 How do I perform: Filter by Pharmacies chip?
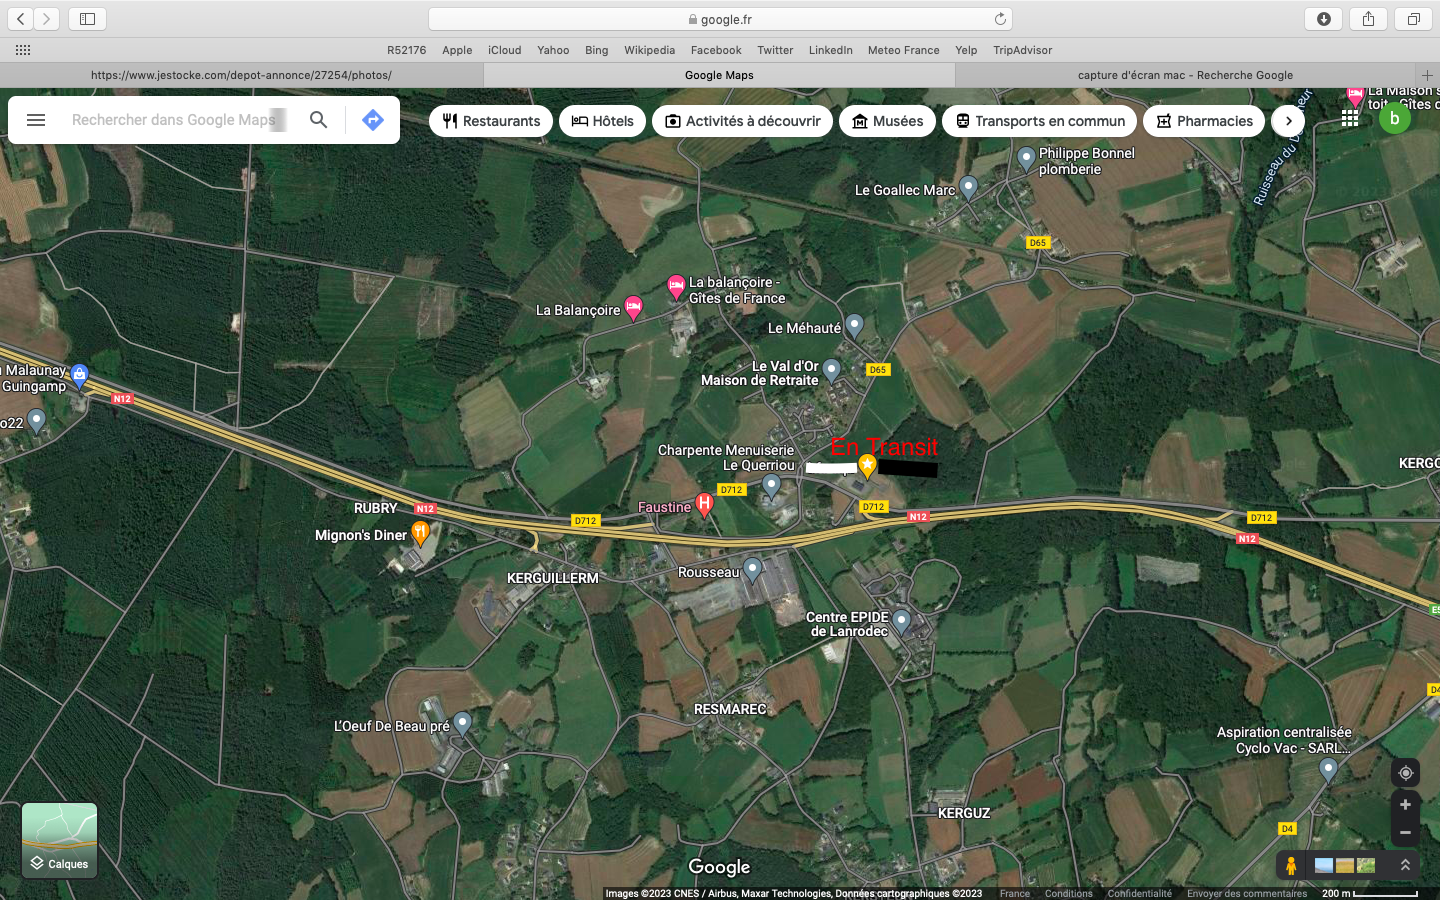click(1204, 121)
